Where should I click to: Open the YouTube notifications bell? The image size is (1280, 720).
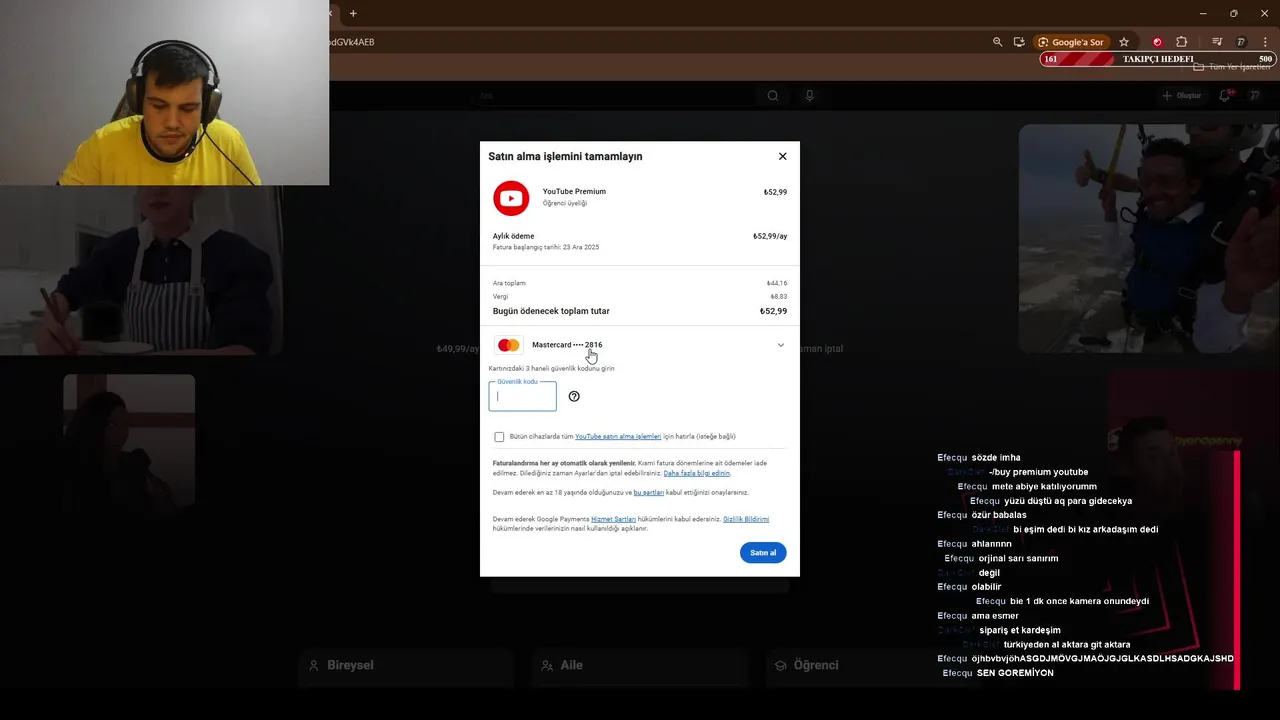pyautogui.click(x=1225, y=96)
